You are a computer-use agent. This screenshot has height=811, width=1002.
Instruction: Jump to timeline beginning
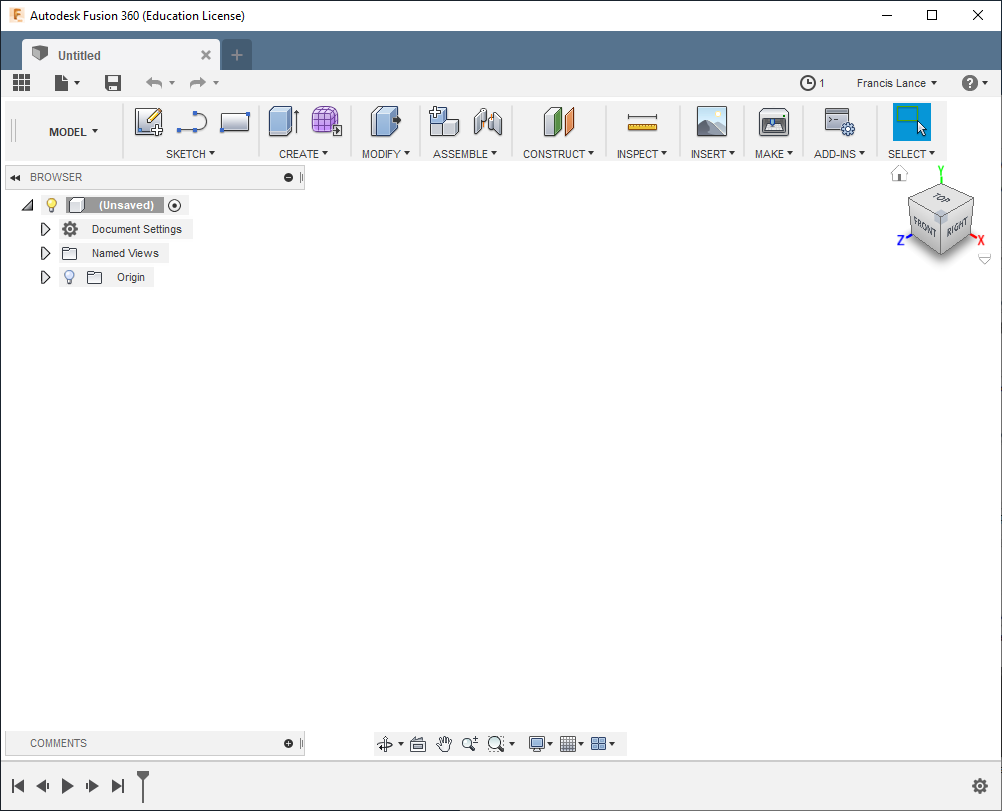pos(18,786)
